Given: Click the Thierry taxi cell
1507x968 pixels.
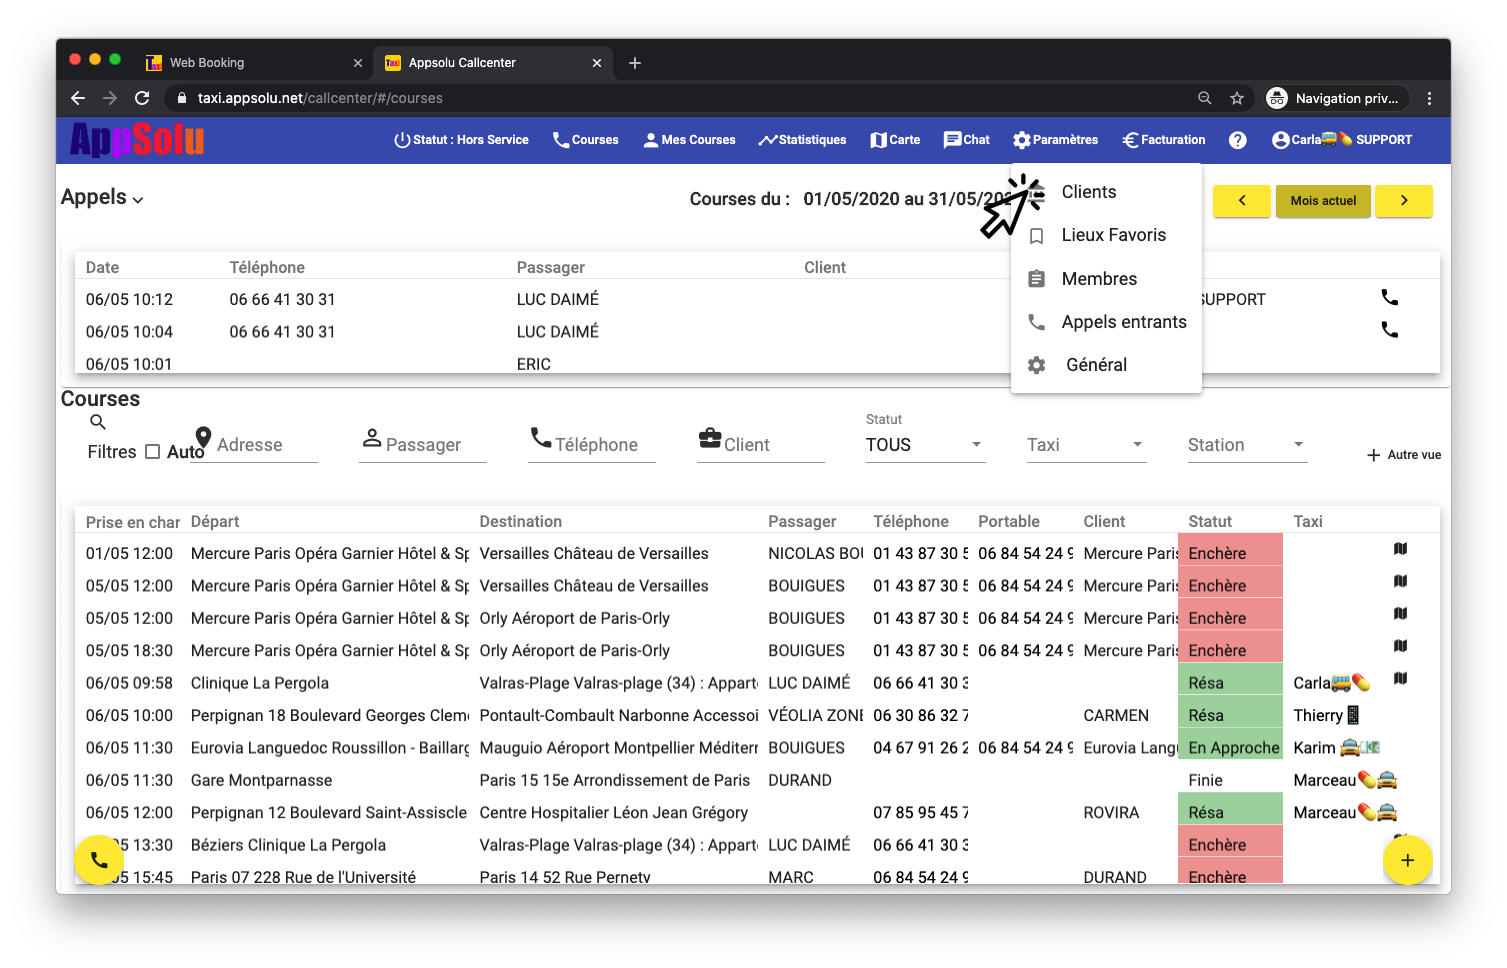Looking at the screenshot, I should click(1327, 715).
